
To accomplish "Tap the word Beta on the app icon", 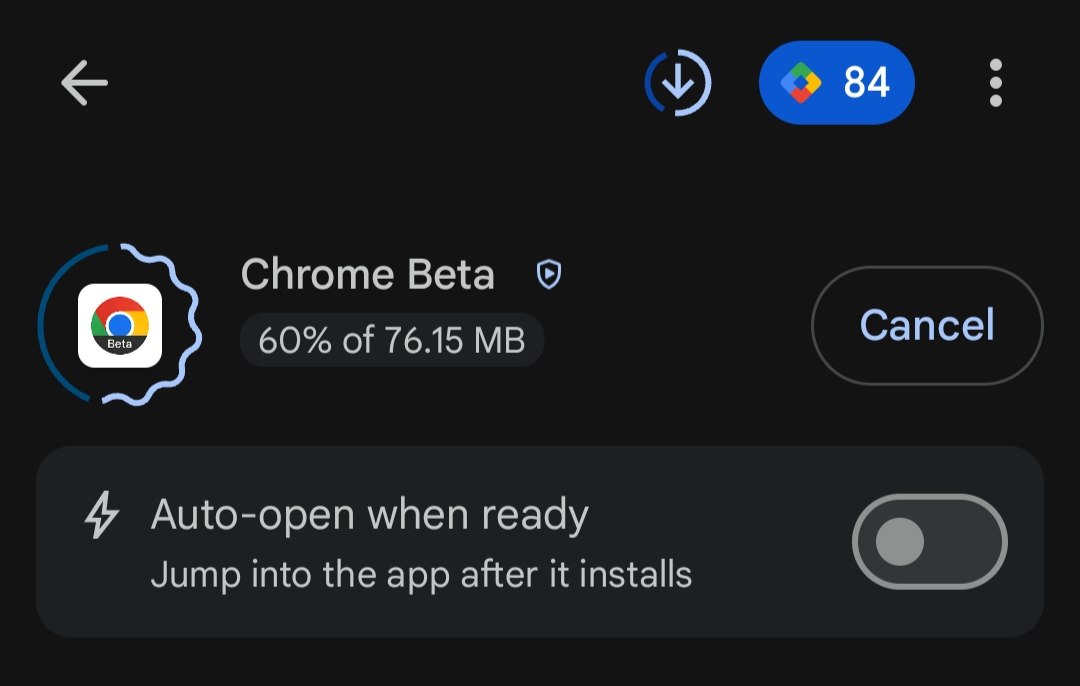I will (120, 345).
